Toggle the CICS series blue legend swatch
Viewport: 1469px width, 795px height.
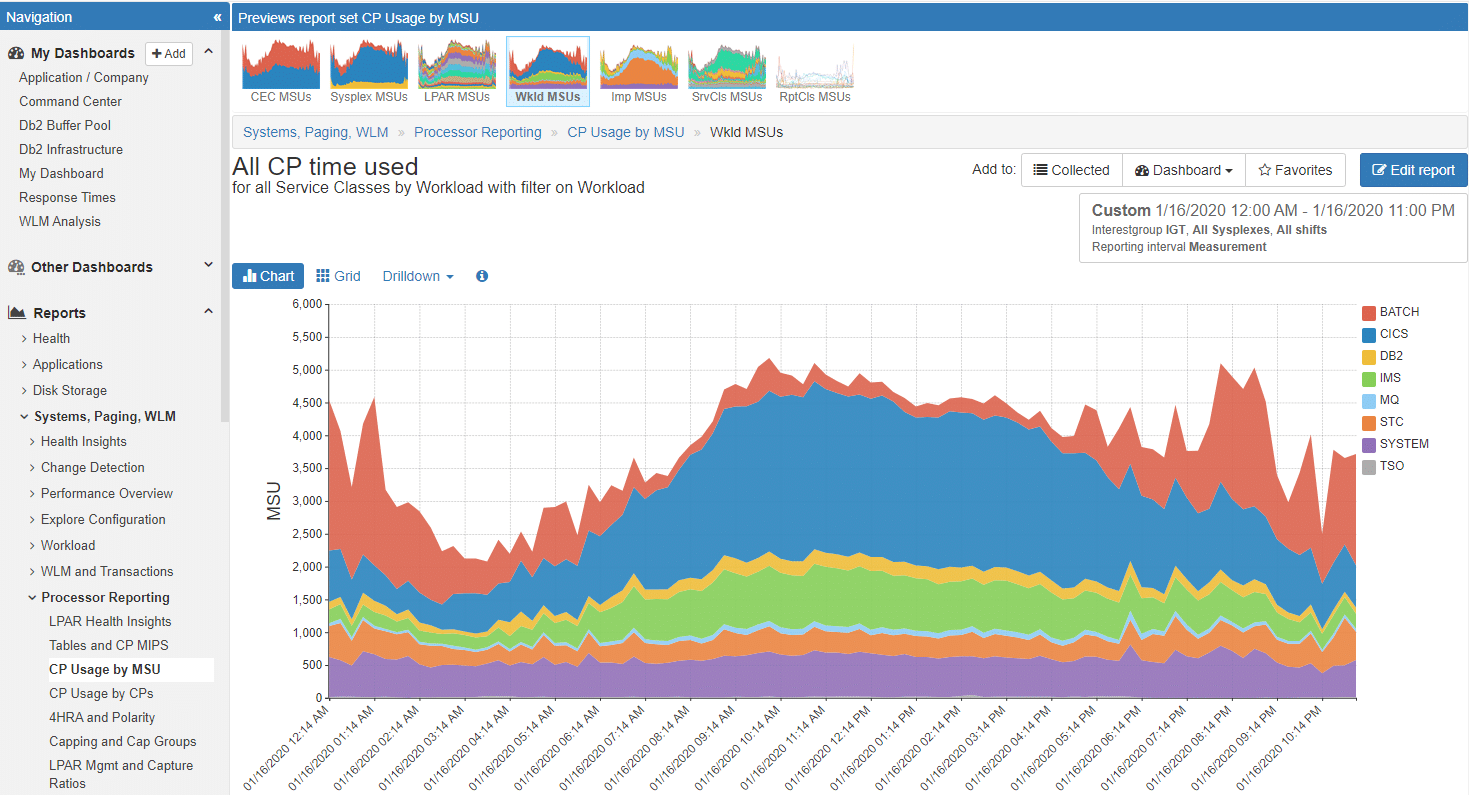1369,334
